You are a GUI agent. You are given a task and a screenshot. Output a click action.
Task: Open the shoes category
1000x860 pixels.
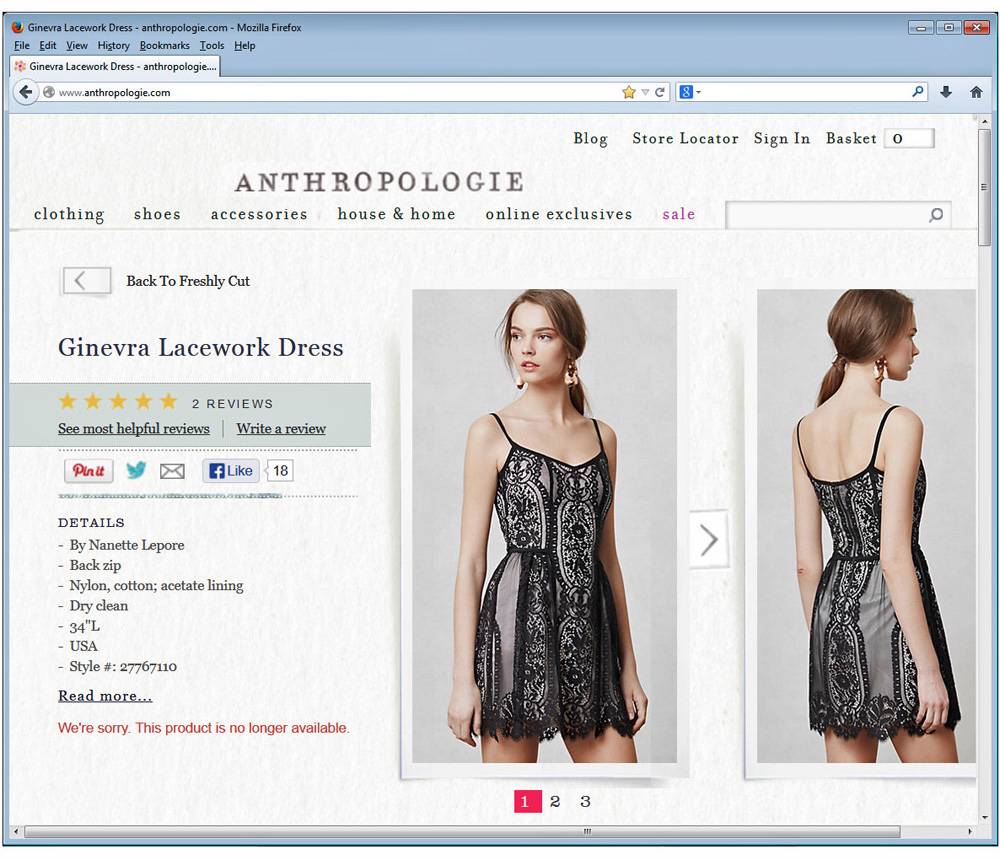coord(157,214)
